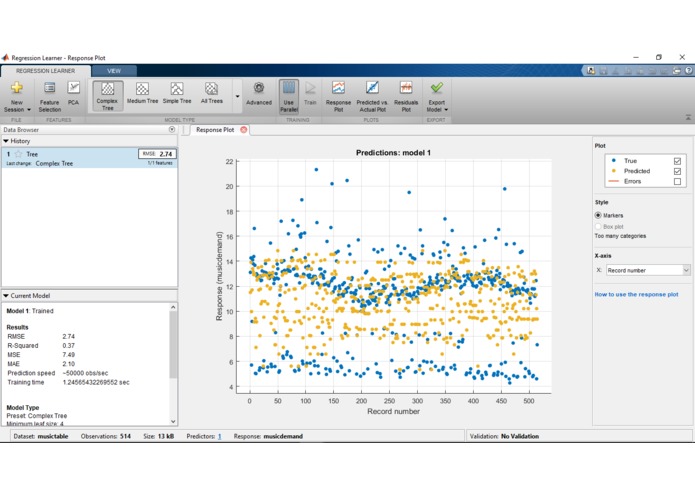695x494 pixels.
Task: Select the Box plot radio button
Action: click(598, 226)
